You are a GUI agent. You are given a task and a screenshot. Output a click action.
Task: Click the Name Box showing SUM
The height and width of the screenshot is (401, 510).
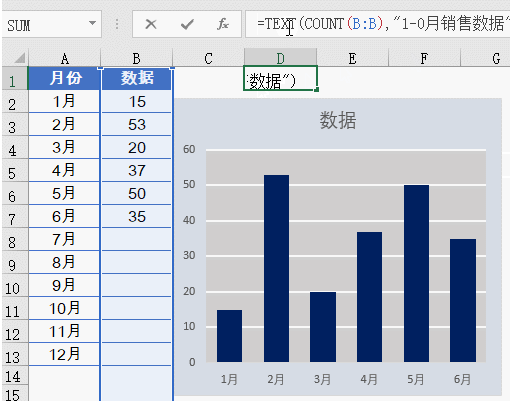(x=52, y=24)
